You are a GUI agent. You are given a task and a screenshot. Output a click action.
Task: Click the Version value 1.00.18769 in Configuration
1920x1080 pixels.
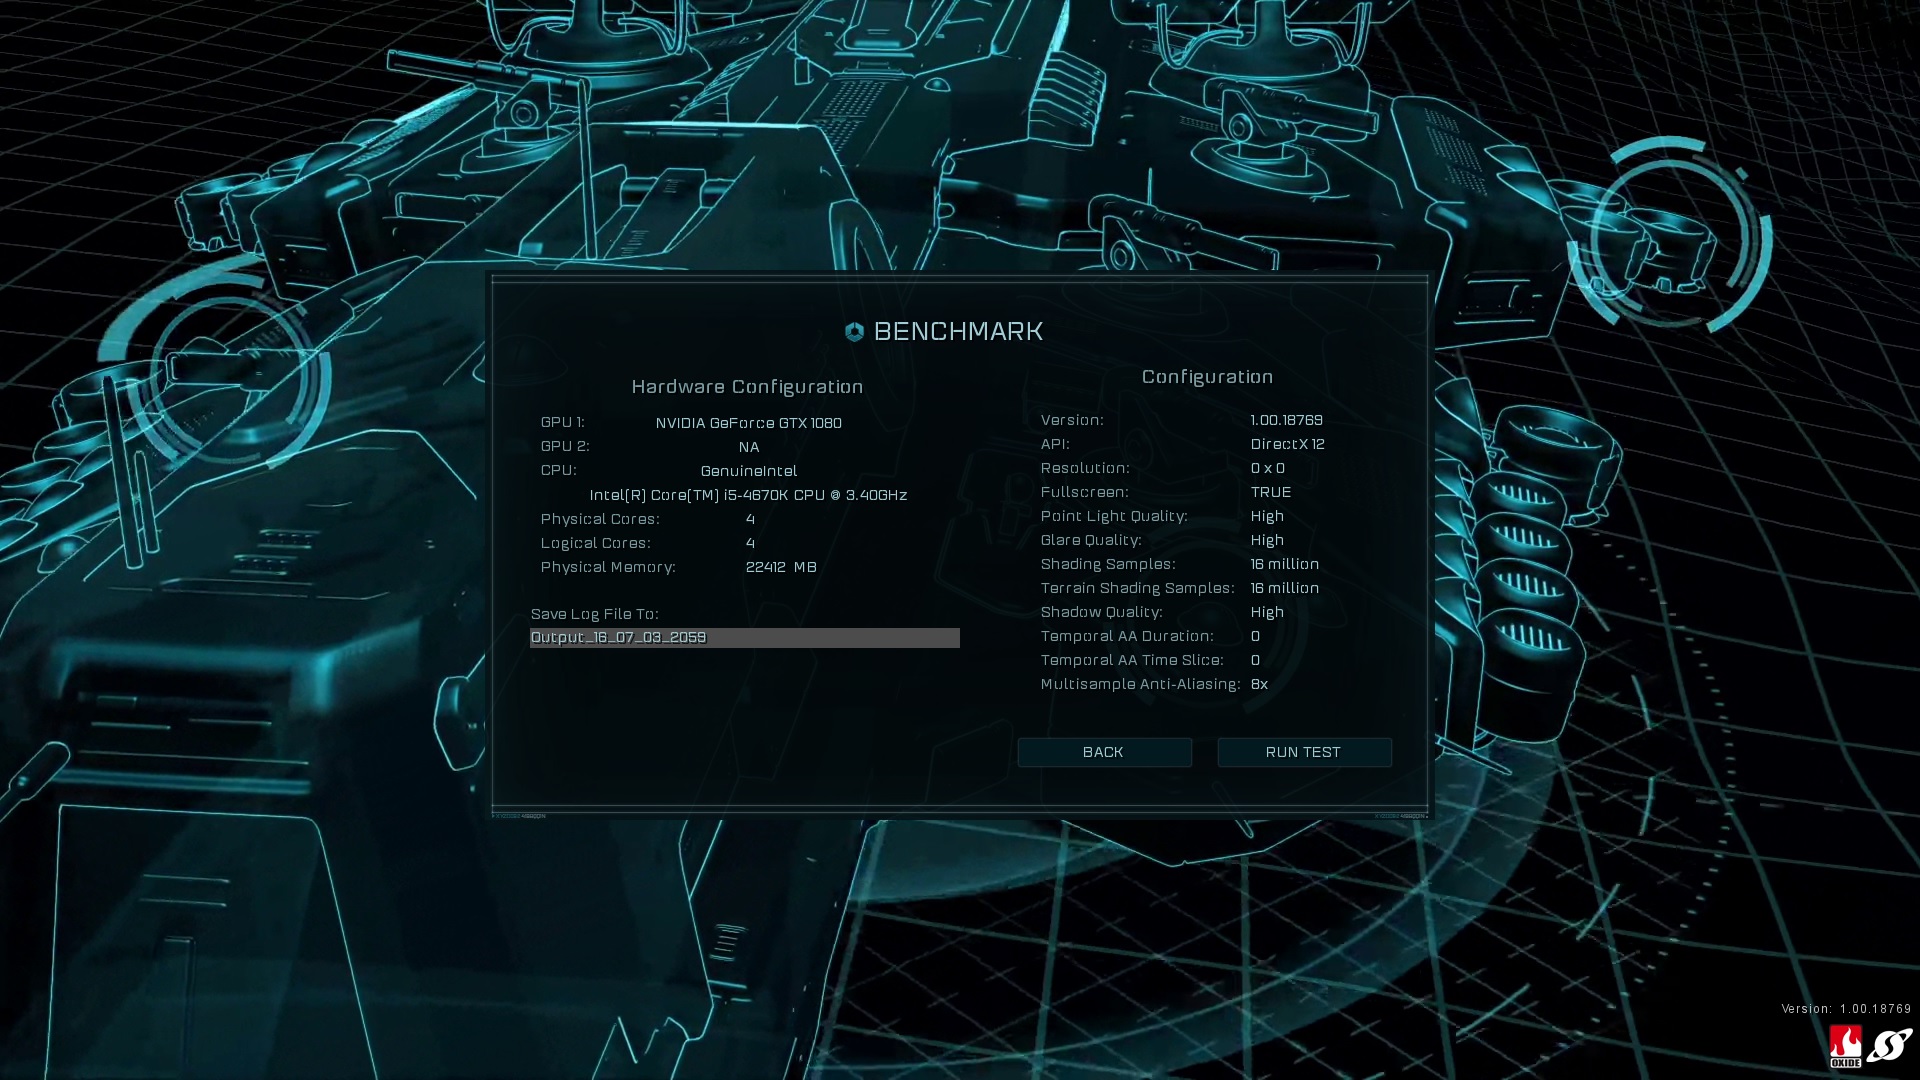pyautogui.click(x=1286, y=420)
